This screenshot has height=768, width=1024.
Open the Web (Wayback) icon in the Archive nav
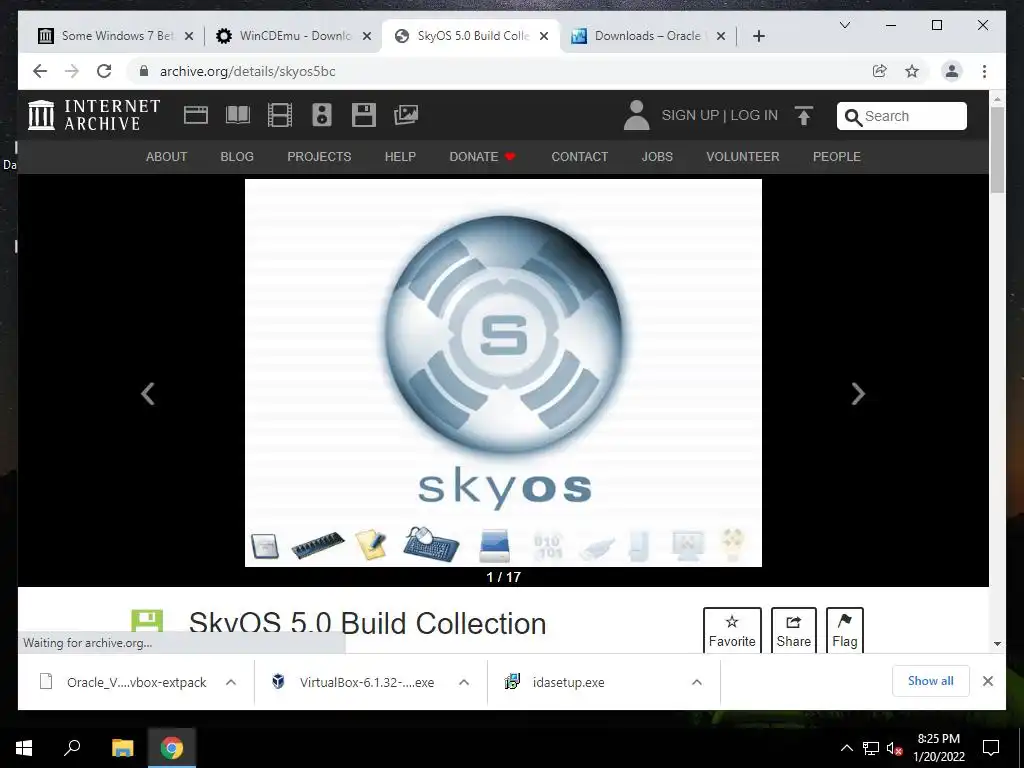point(195,115)
